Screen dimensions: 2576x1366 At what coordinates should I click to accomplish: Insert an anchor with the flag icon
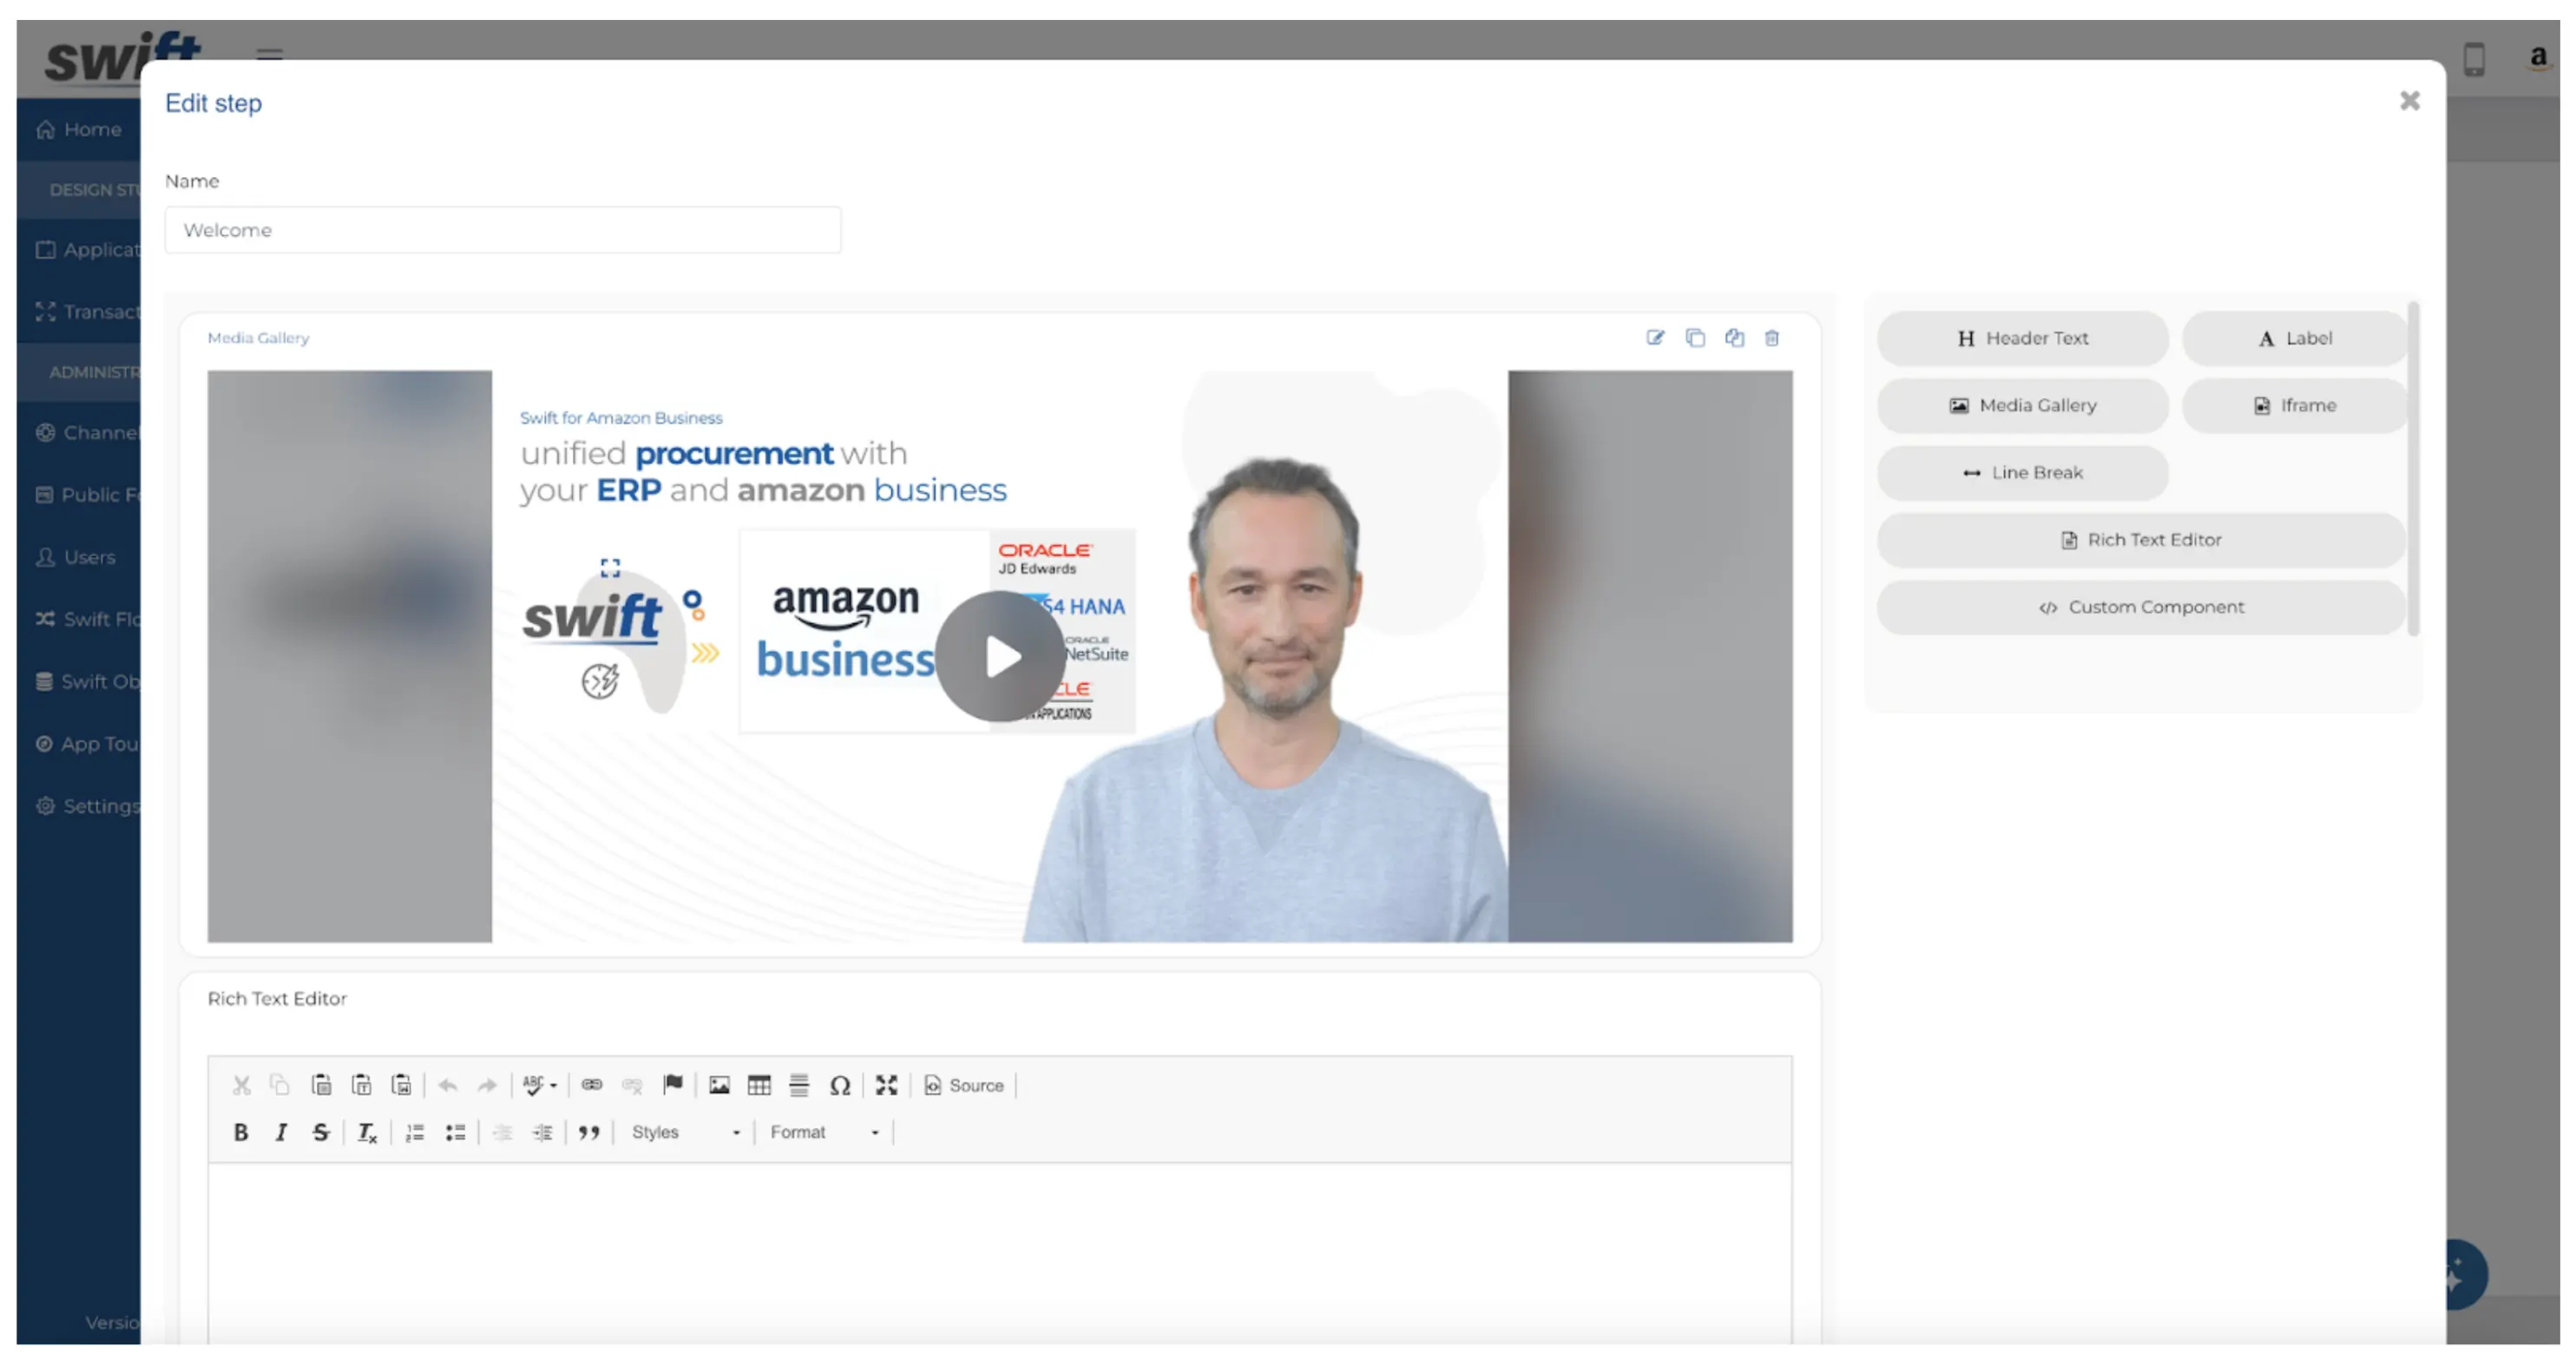pos(673,1085)
